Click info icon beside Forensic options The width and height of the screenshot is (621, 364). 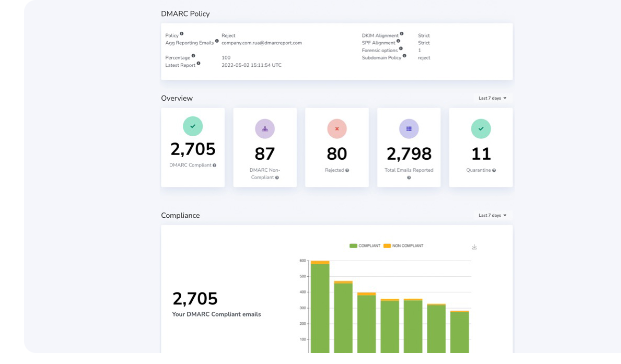tap(401, 48)
